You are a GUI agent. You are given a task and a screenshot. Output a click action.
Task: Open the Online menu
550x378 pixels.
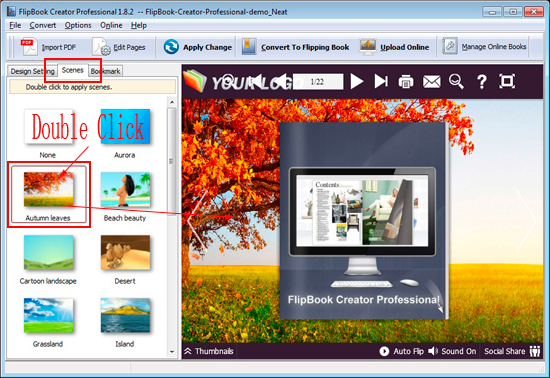coord(111,25)
